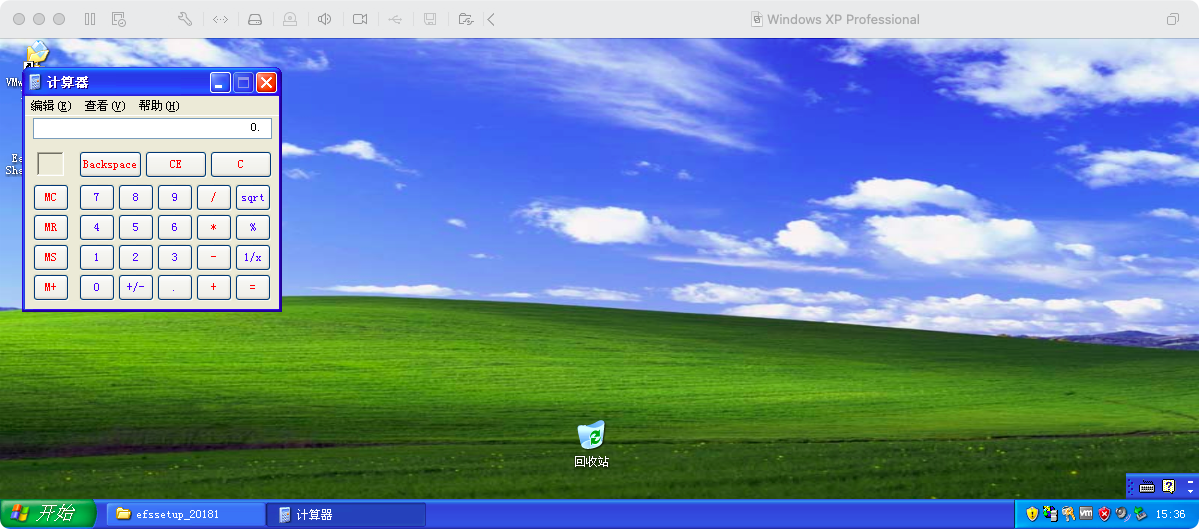Click the Recycle Bin desktop icon

[591, 443]
